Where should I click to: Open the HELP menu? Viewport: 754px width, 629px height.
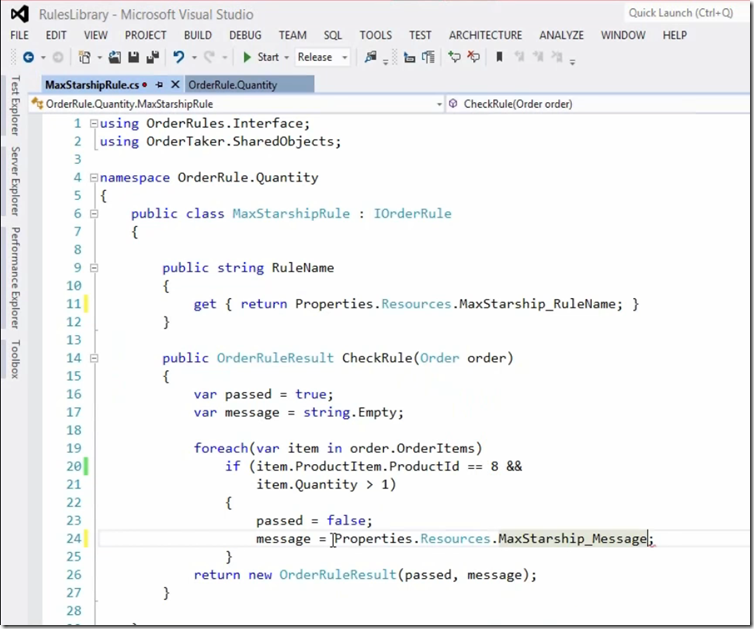point(675,36)
